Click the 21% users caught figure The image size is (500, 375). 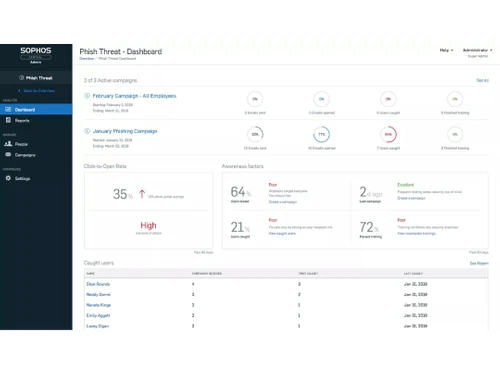(240, 227)
